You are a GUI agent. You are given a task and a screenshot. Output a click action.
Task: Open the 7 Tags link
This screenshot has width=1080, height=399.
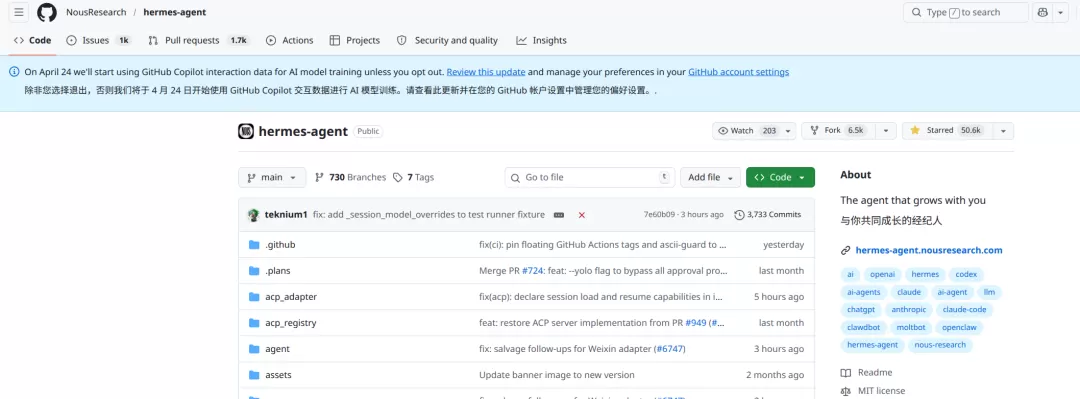coord(413,177)
